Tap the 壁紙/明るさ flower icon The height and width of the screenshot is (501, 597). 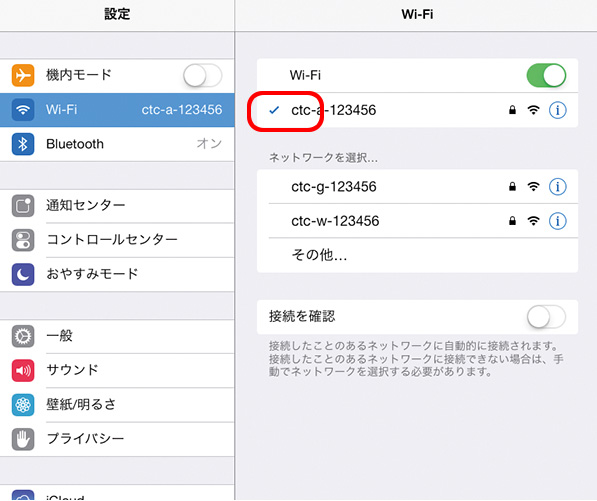point(23,405)
